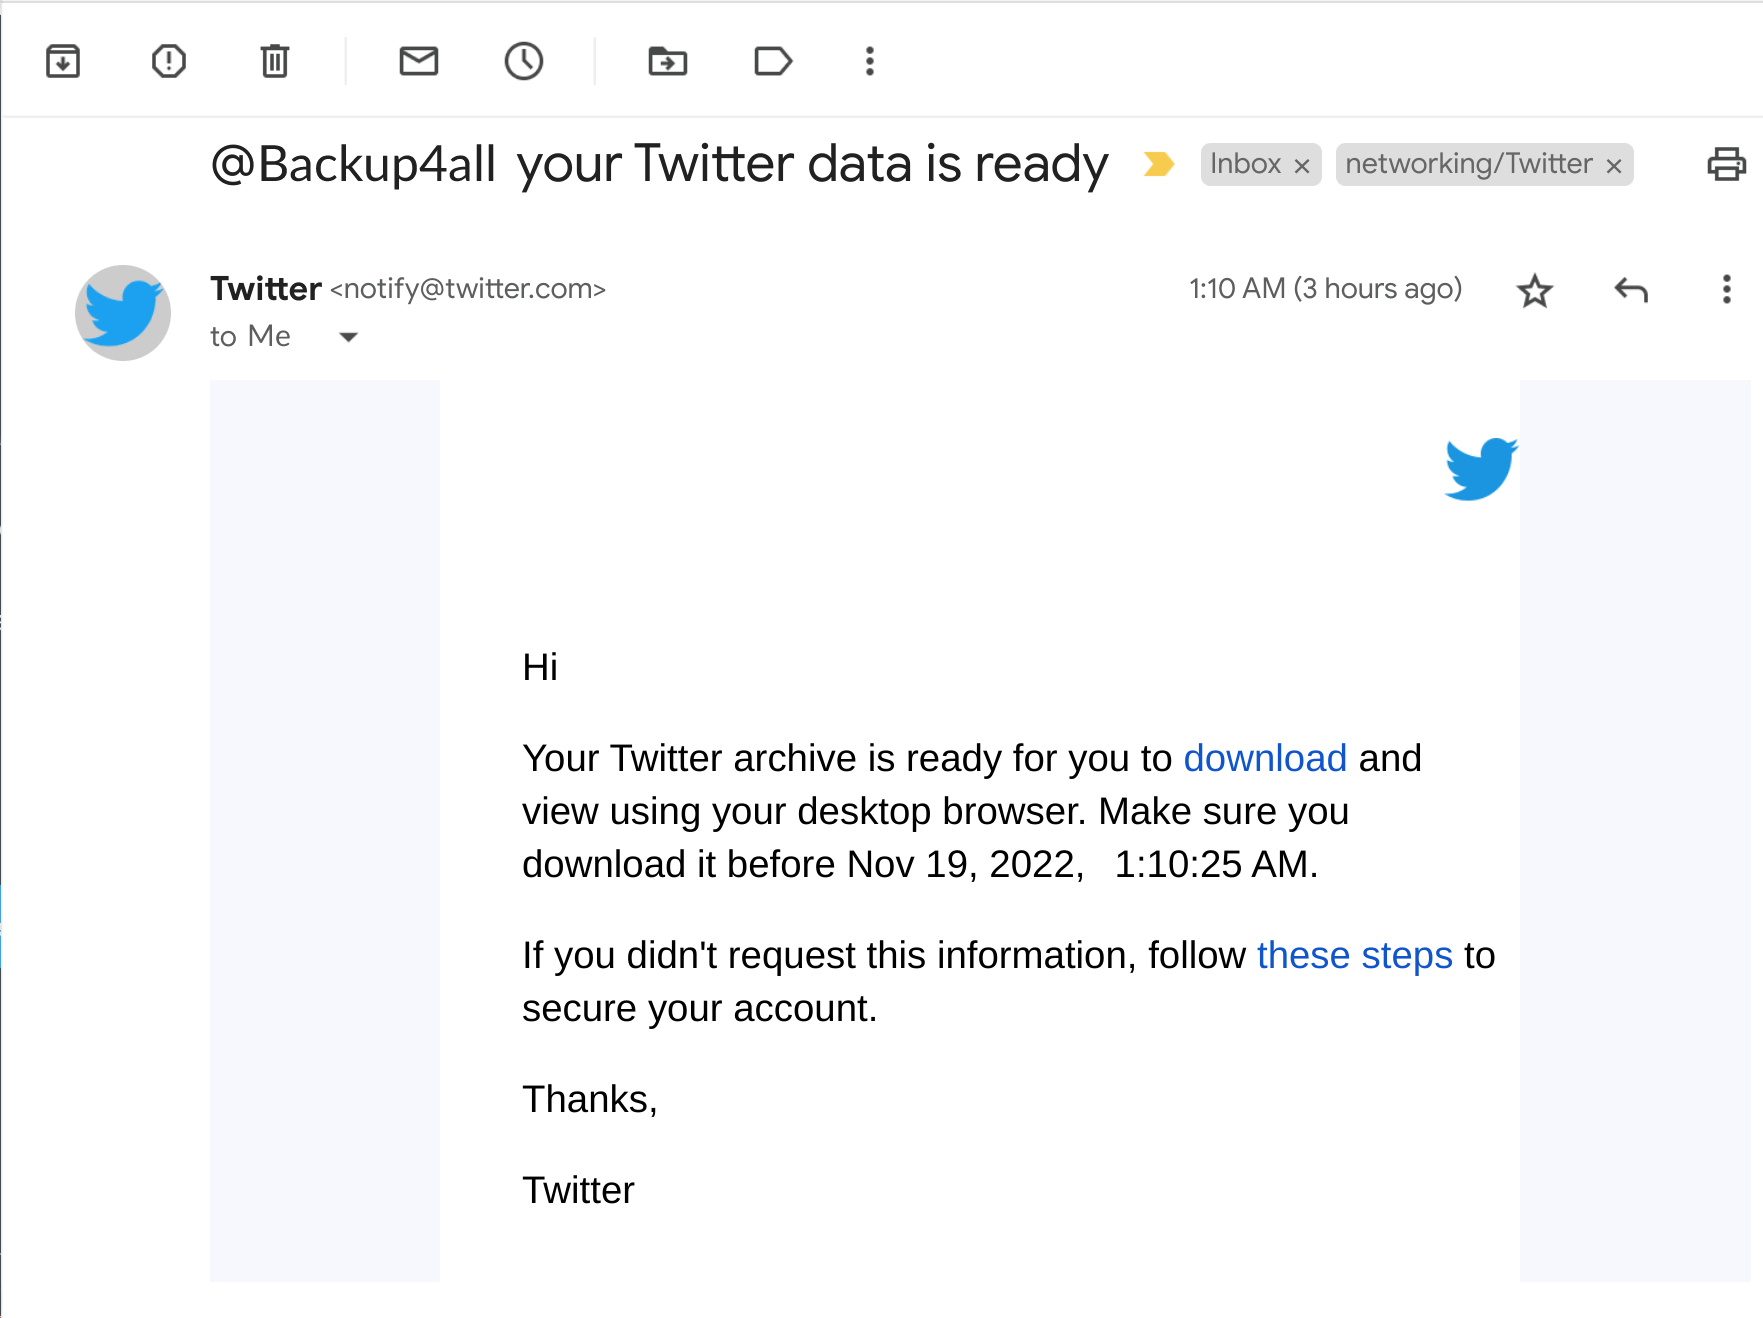
Task: Open the toolbar More options menu
Action: [869, 61]
